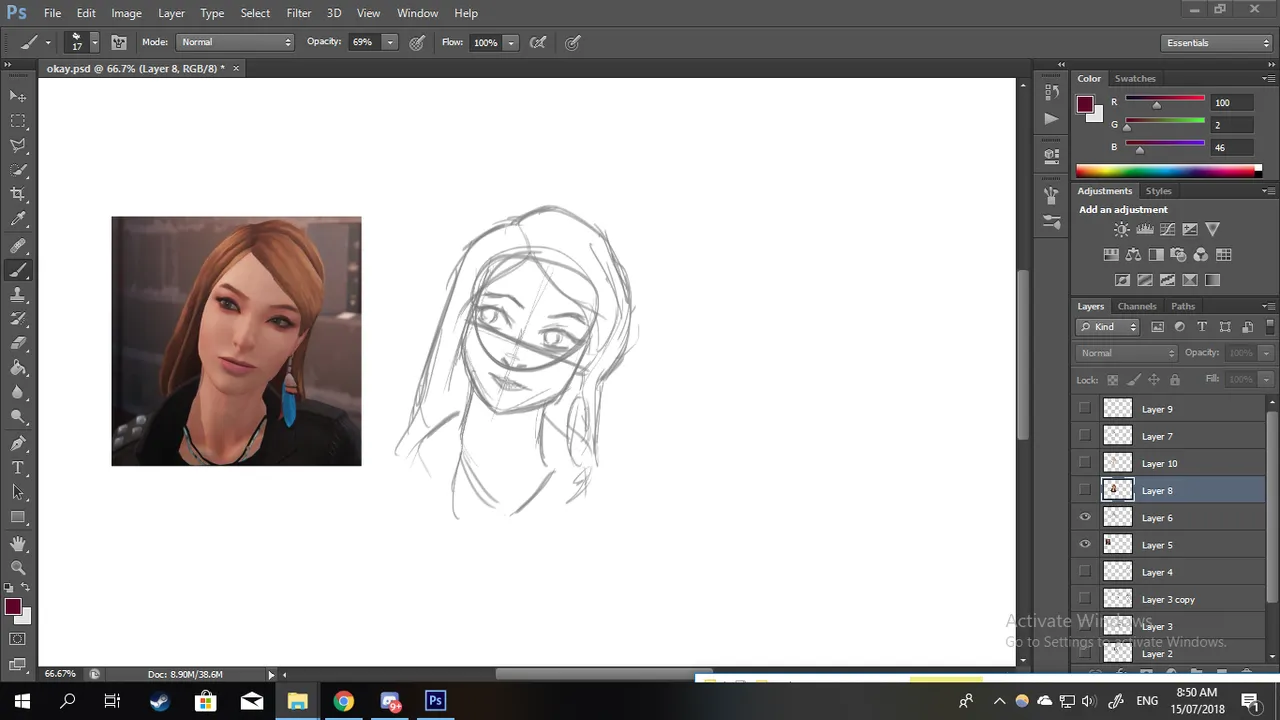Image resolution: width=1280 pixels, height=720 pixels.
Task: Add a Levels adjustment
Action: [1145, 230]
